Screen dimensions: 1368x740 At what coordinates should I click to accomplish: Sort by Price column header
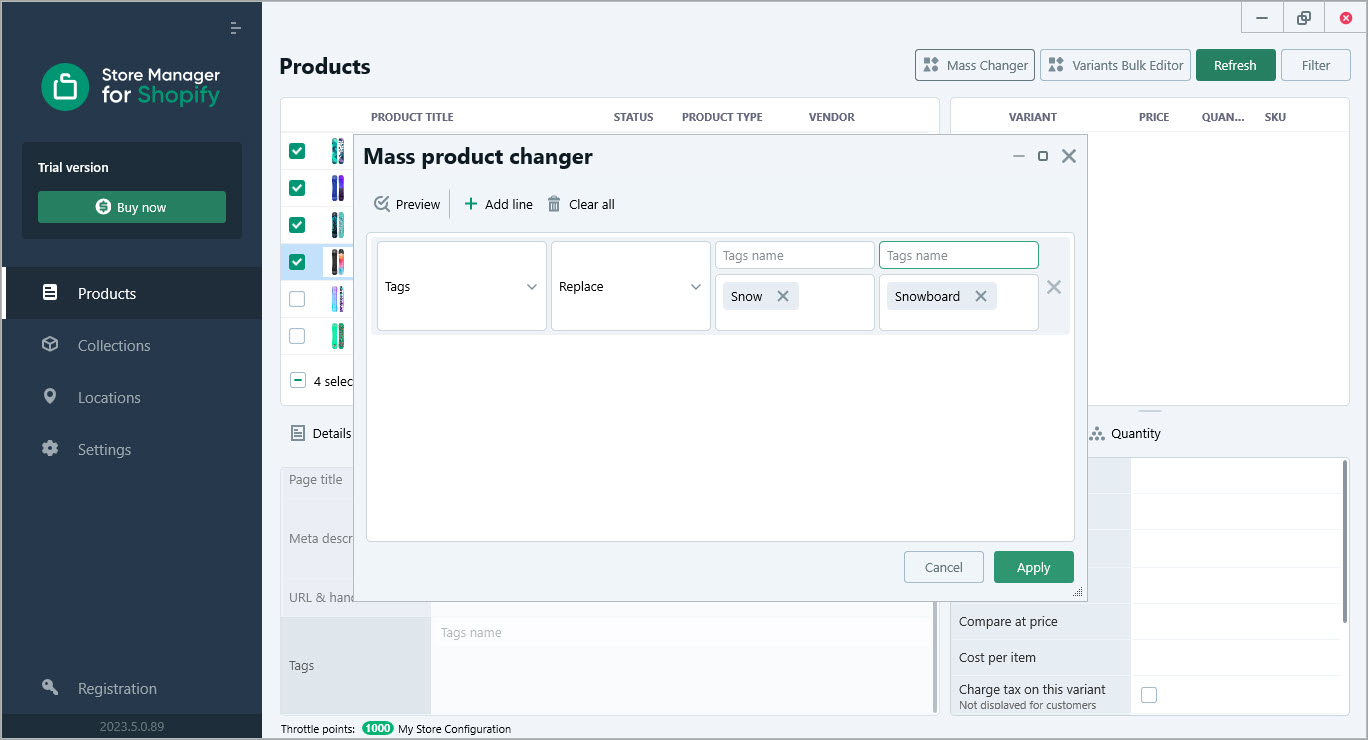coord(1154,117)
